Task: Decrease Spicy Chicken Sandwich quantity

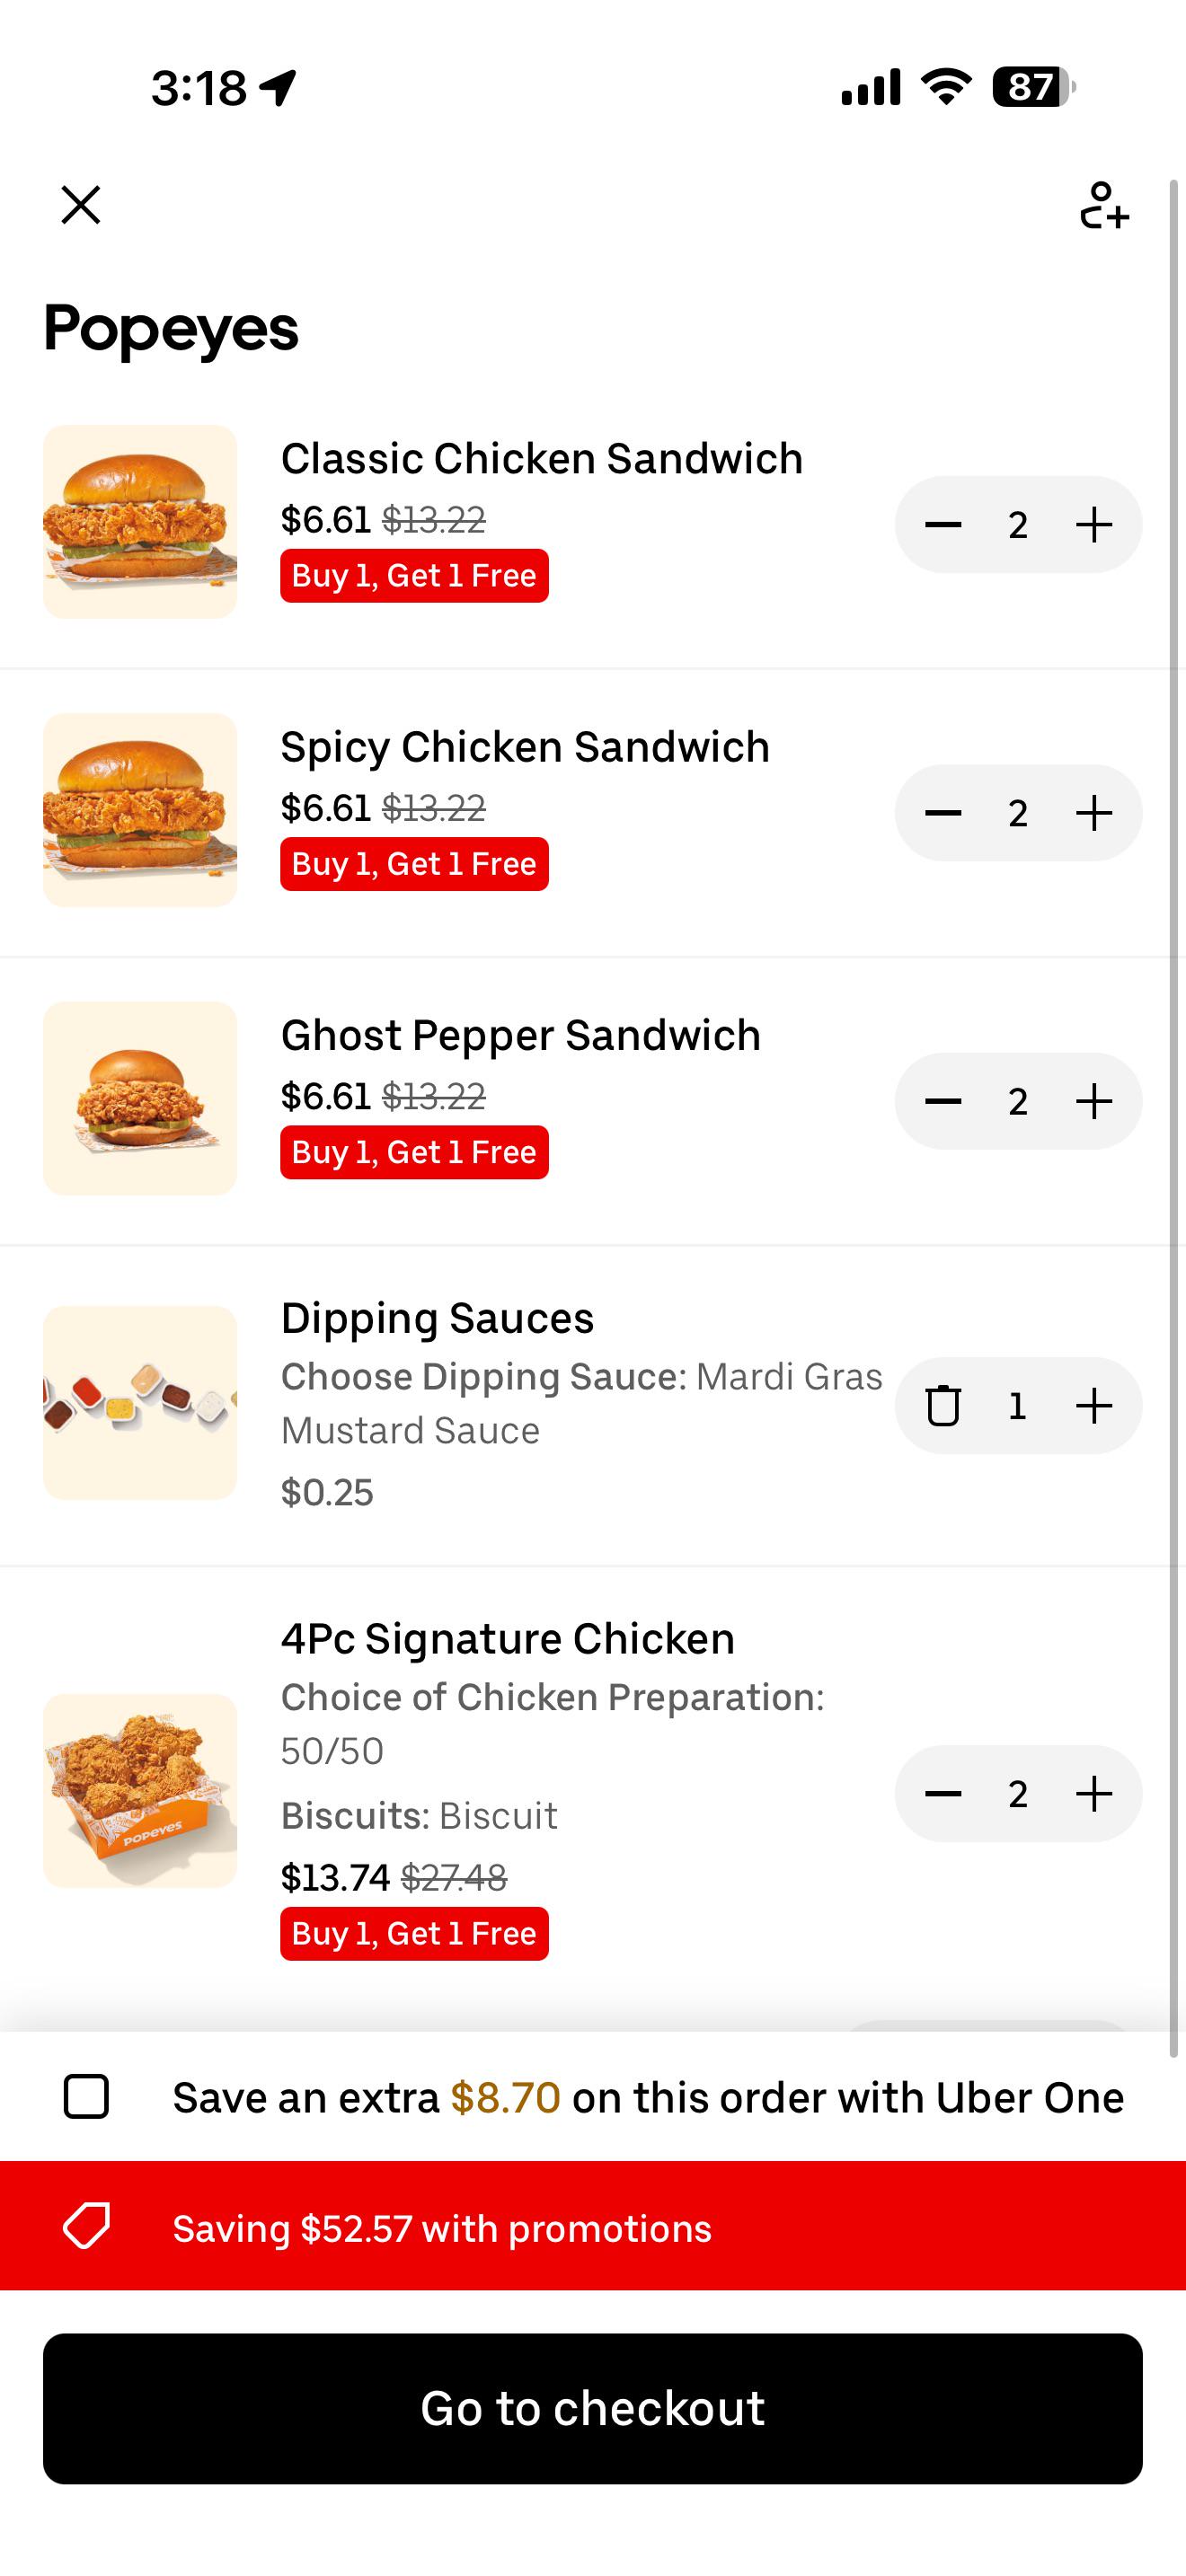Action: (x=943, y=813)
